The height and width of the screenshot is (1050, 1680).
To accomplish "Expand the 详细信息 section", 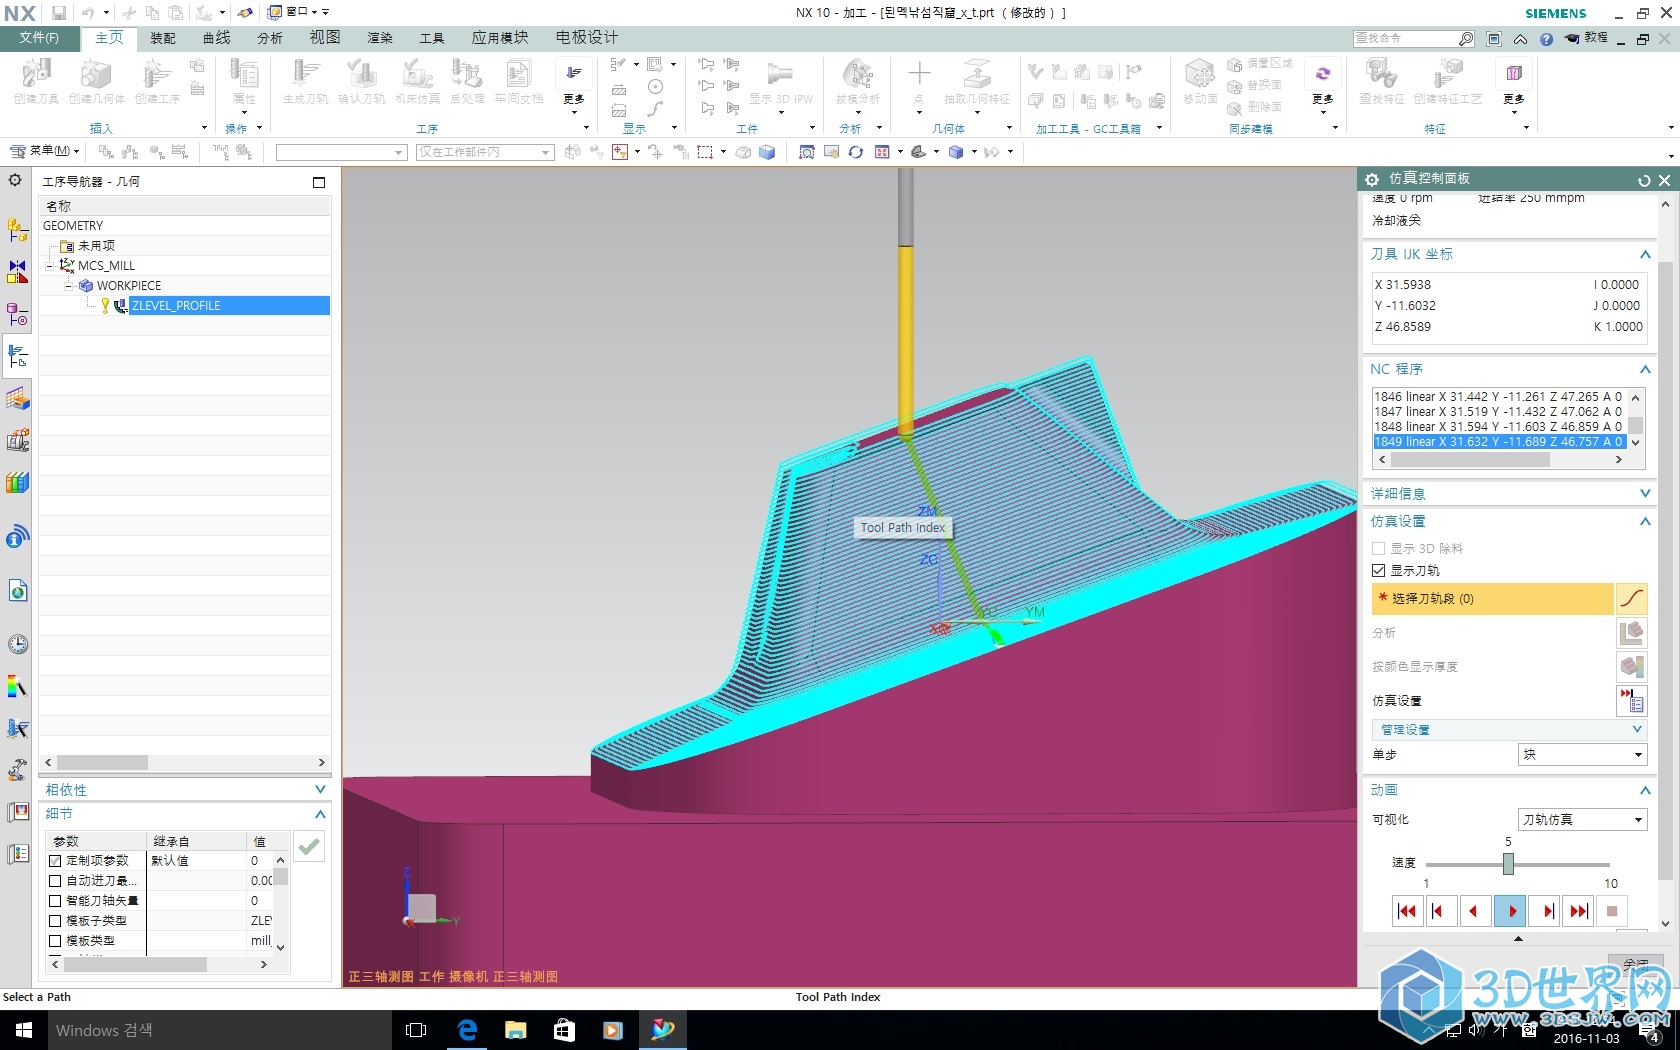I will coord(1645,493).
